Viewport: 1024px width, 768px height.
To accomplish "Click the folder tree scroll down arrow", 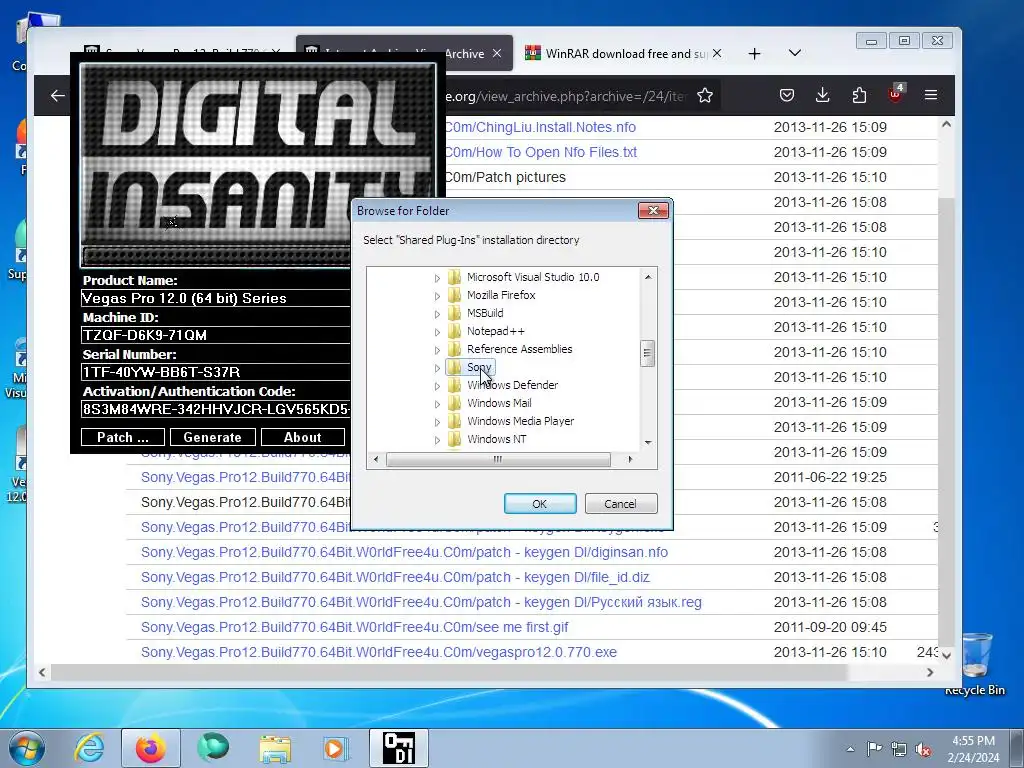I will [648, 442].
